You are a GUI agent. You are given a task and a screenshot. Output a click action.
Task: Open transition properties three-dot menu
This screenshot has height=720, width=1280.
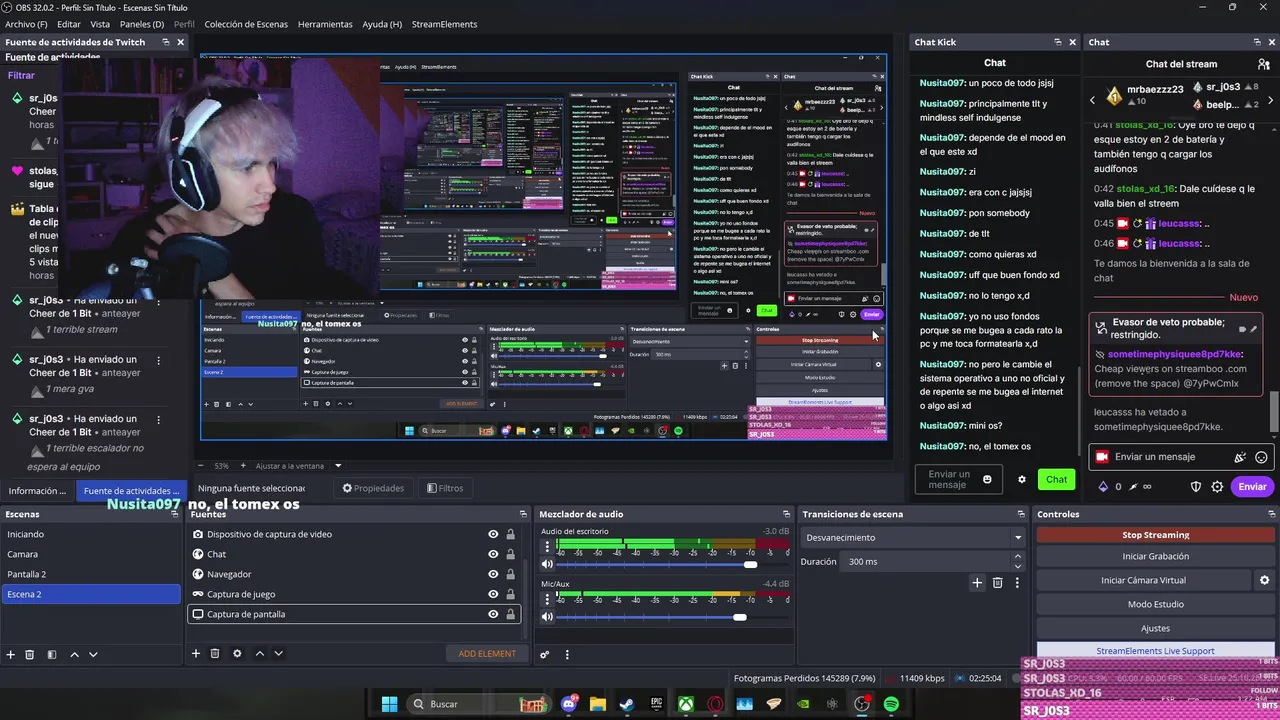click(x=1017, y=582)
